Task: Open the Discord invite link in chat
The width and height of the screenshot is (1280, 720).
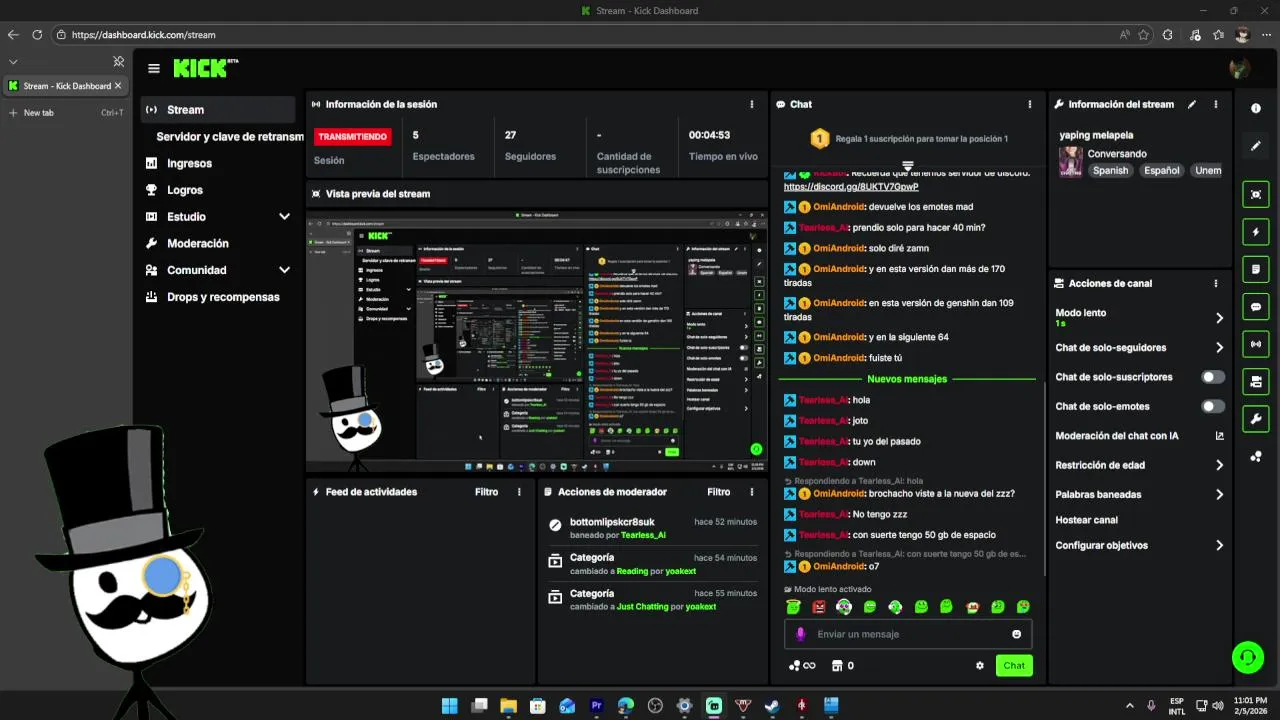Action: coord(851,187)
